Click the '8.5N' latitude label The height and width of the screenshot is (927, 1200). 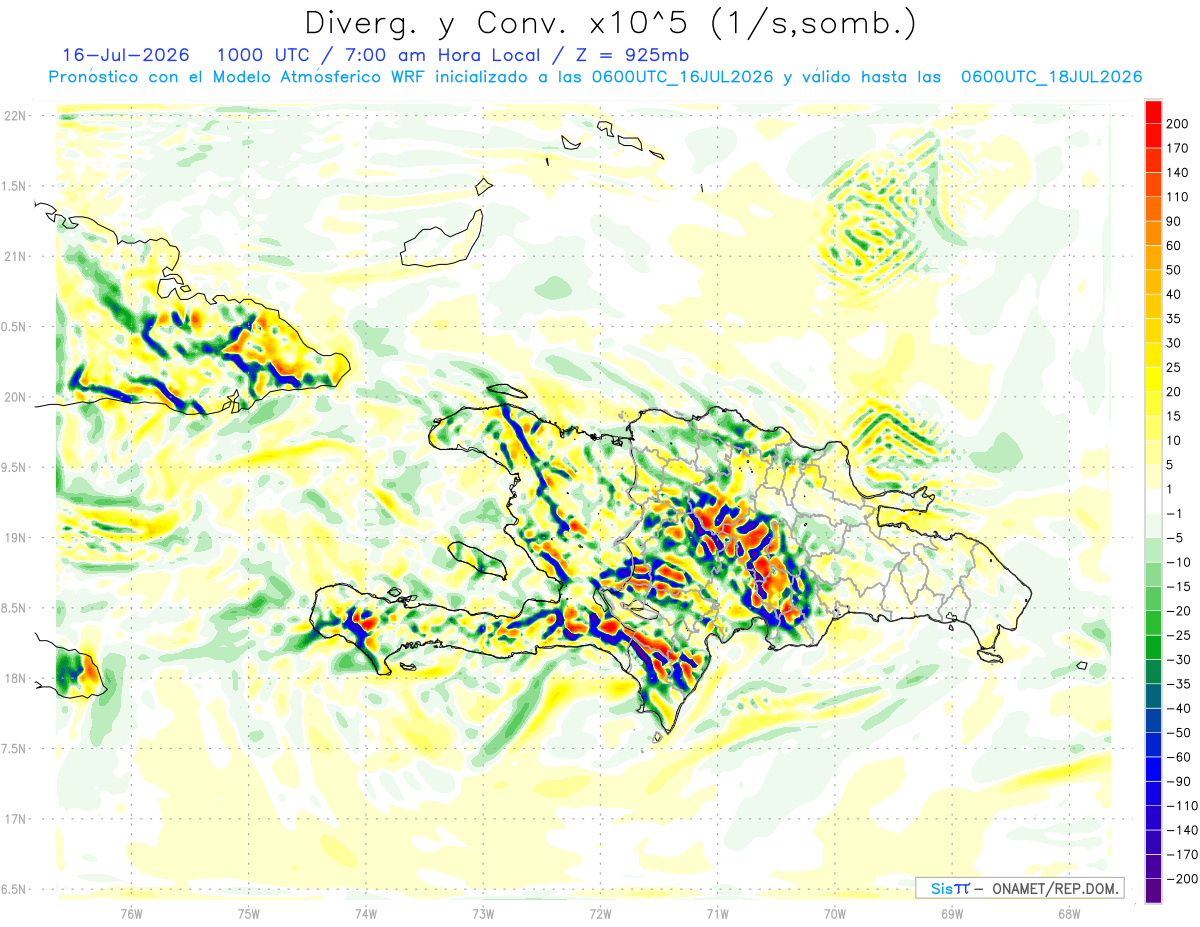point(13,608)
